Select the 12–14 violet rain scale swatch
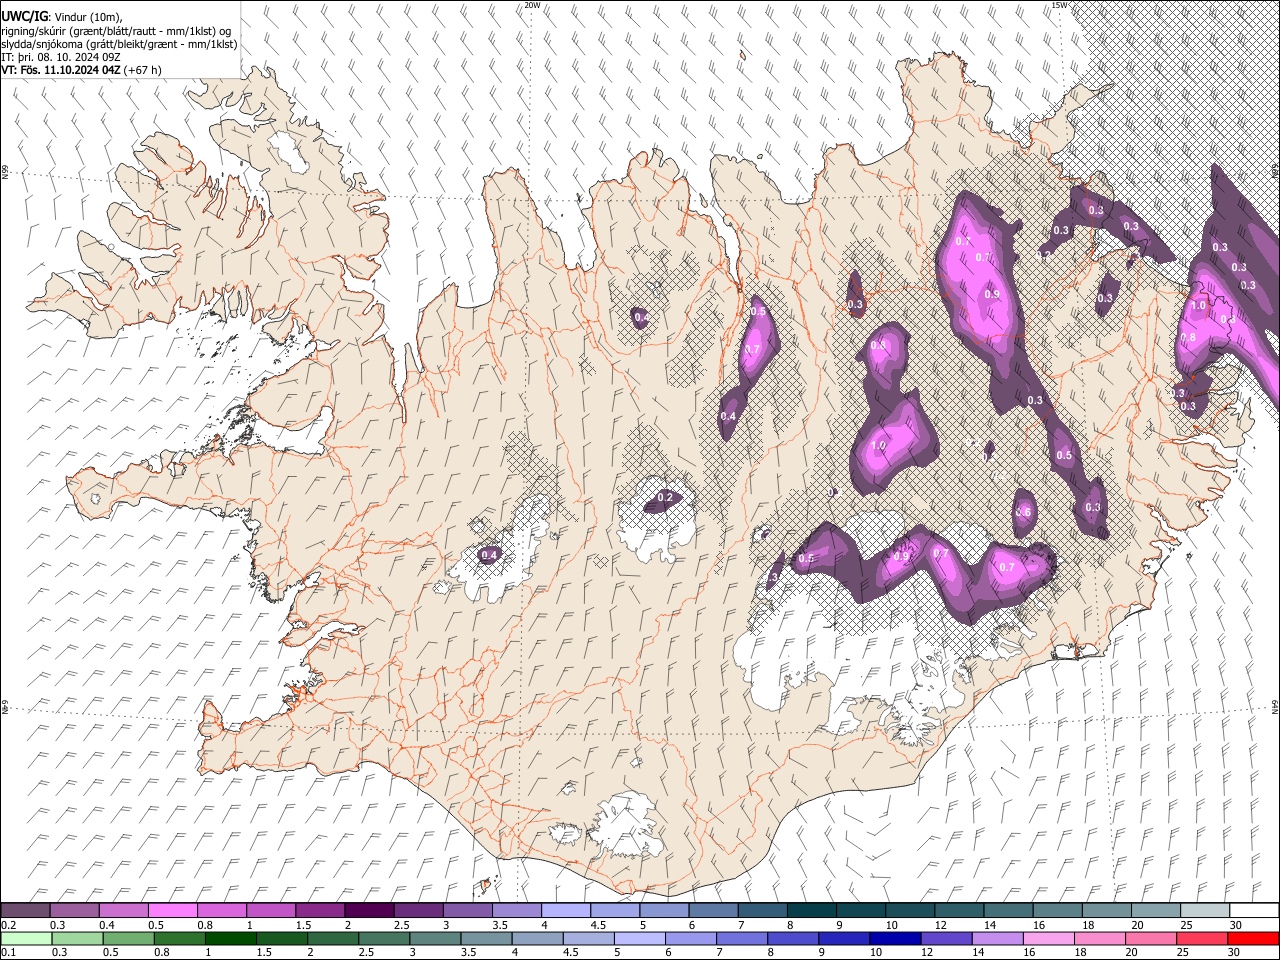 click(x=947, y=938)
